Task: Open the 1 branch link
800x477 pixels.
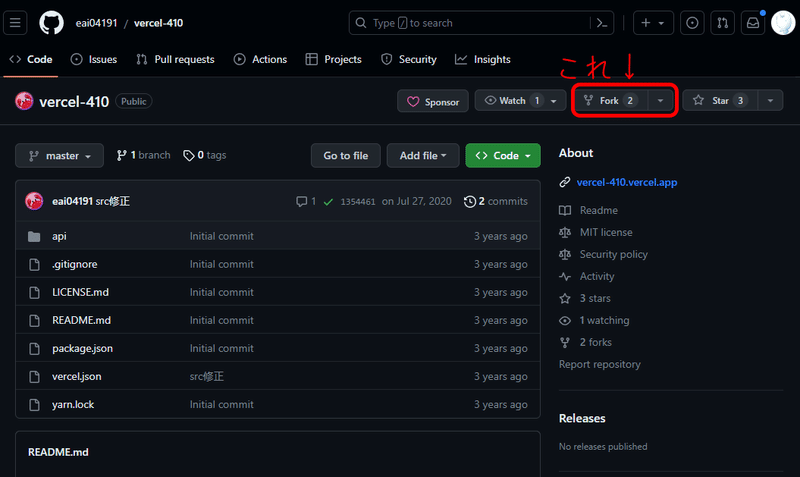Action: (x=143, y=155)
